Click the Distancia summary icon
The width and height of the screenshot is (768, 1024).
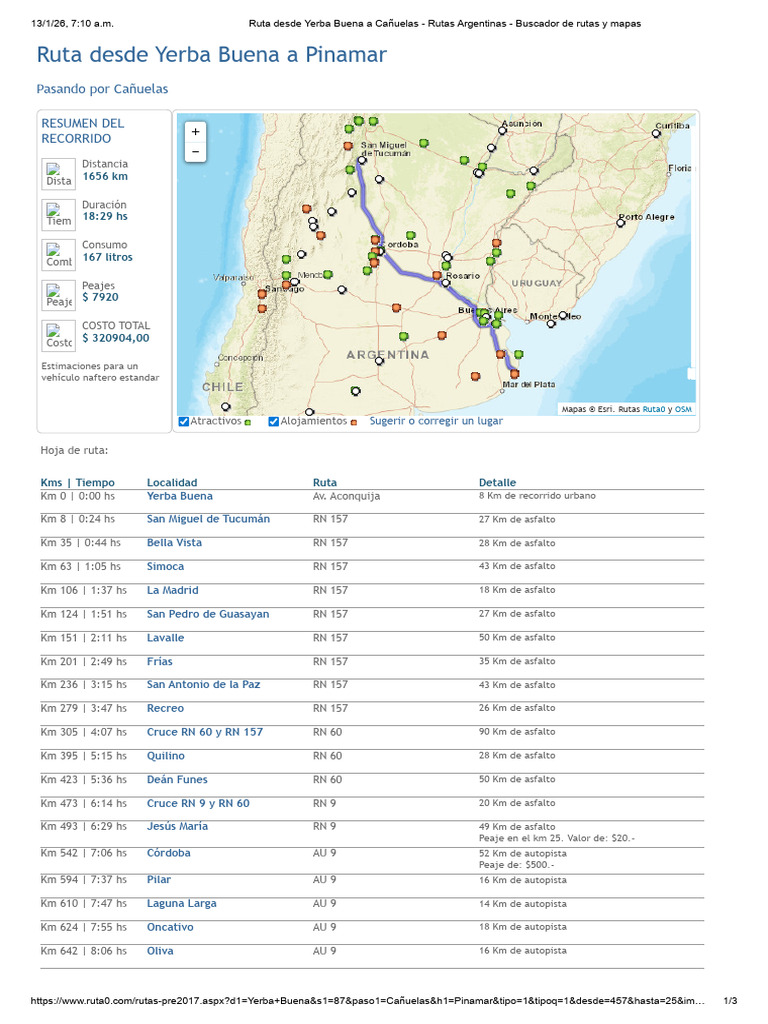(x=58, y=174)
